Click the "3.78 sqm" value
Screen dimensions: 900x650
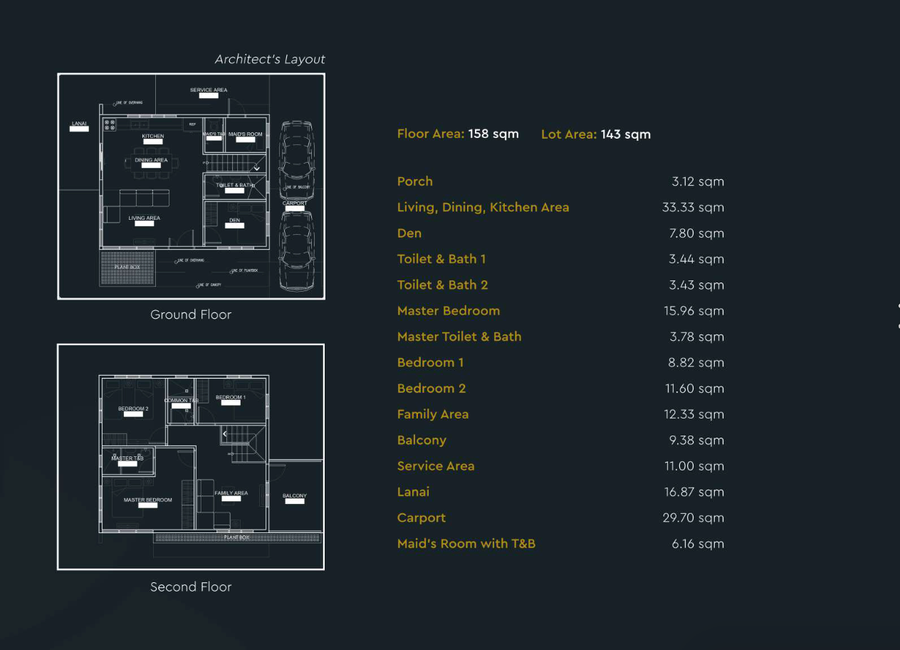tap(697, 336)
